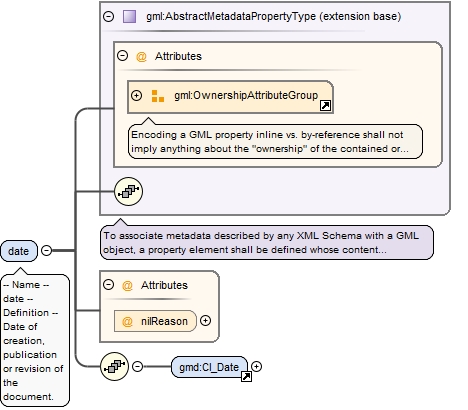Follow the gml:OwnershipAttributeGroup reference arrow icon
Screen dimensions: 468x410
(325, 106)
